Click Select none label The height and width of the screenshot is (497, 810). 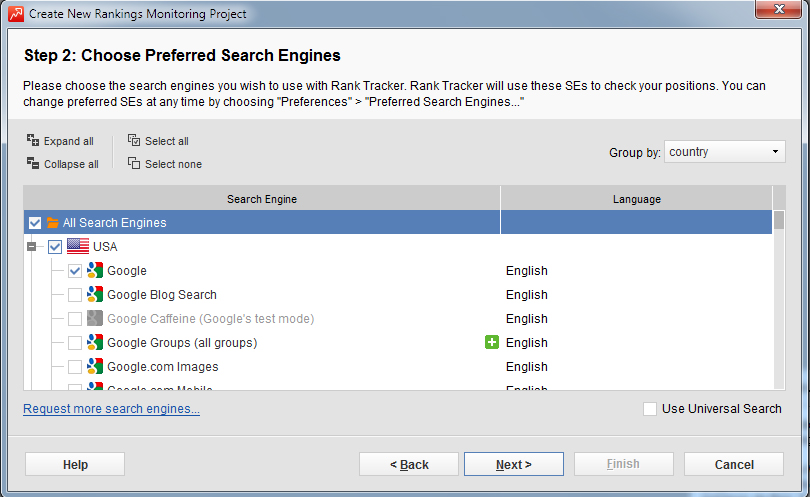[173, 164]
